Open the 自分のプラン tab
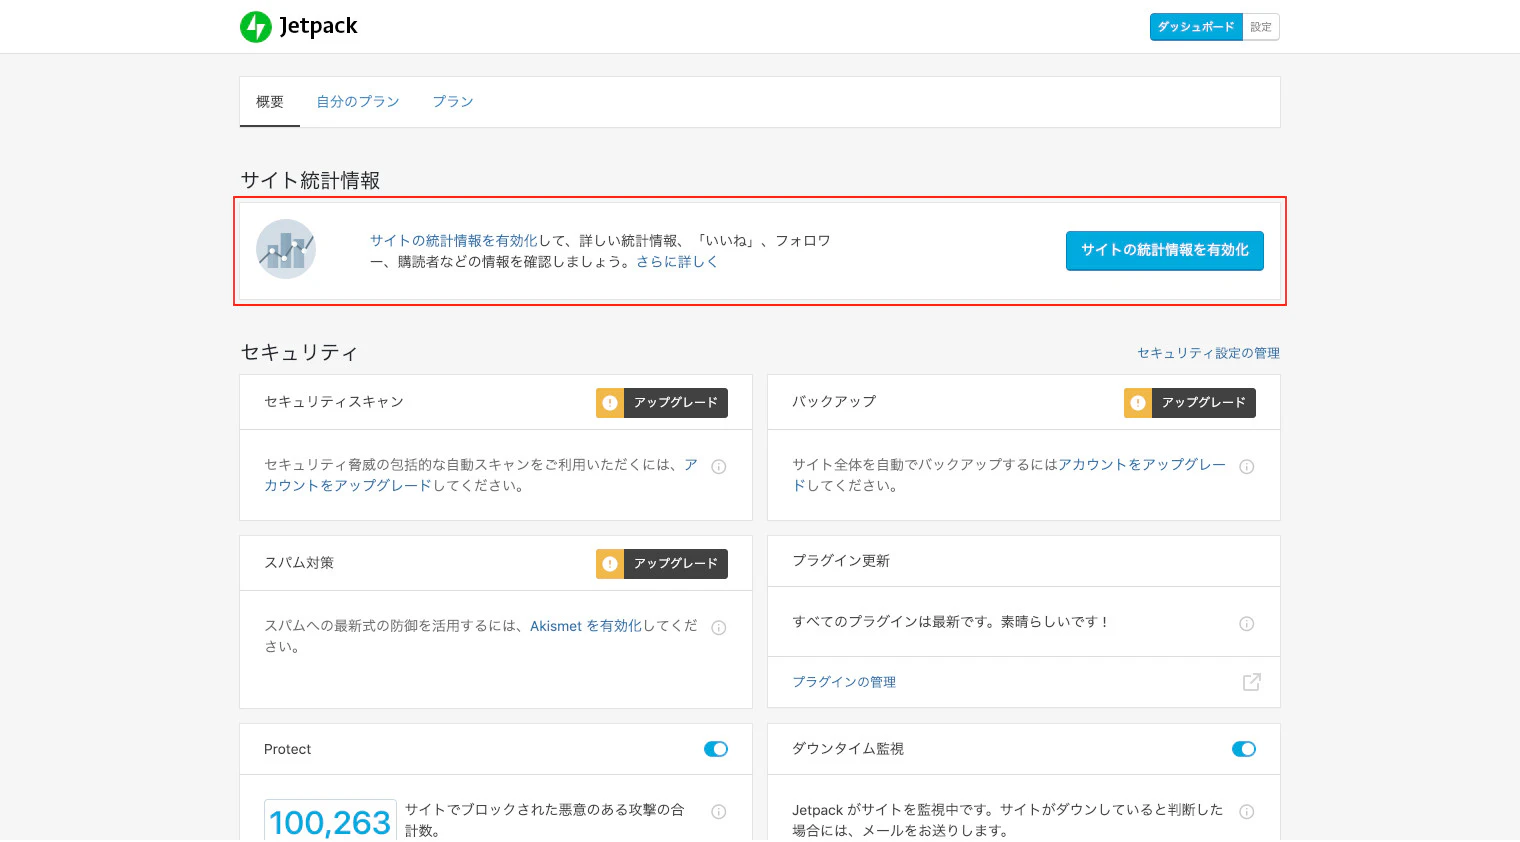Image resolution: width=1520 pixels, height=842 pixels. coord(358,102)
